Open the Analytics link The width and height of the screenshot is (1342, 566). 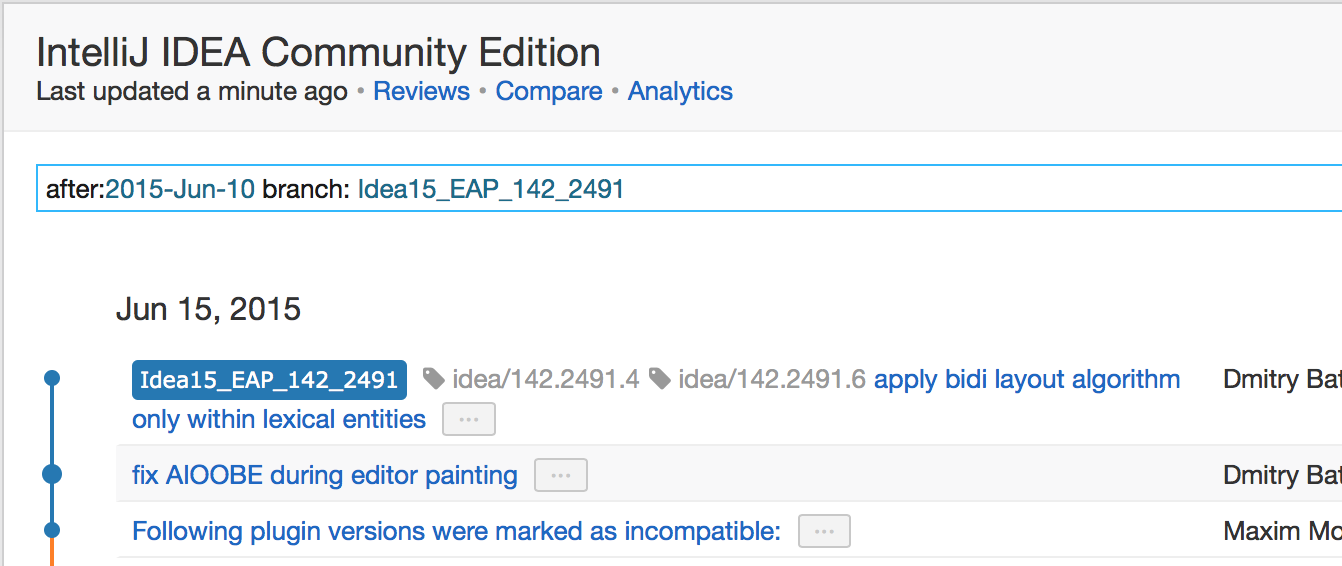(x=680, y=91)
